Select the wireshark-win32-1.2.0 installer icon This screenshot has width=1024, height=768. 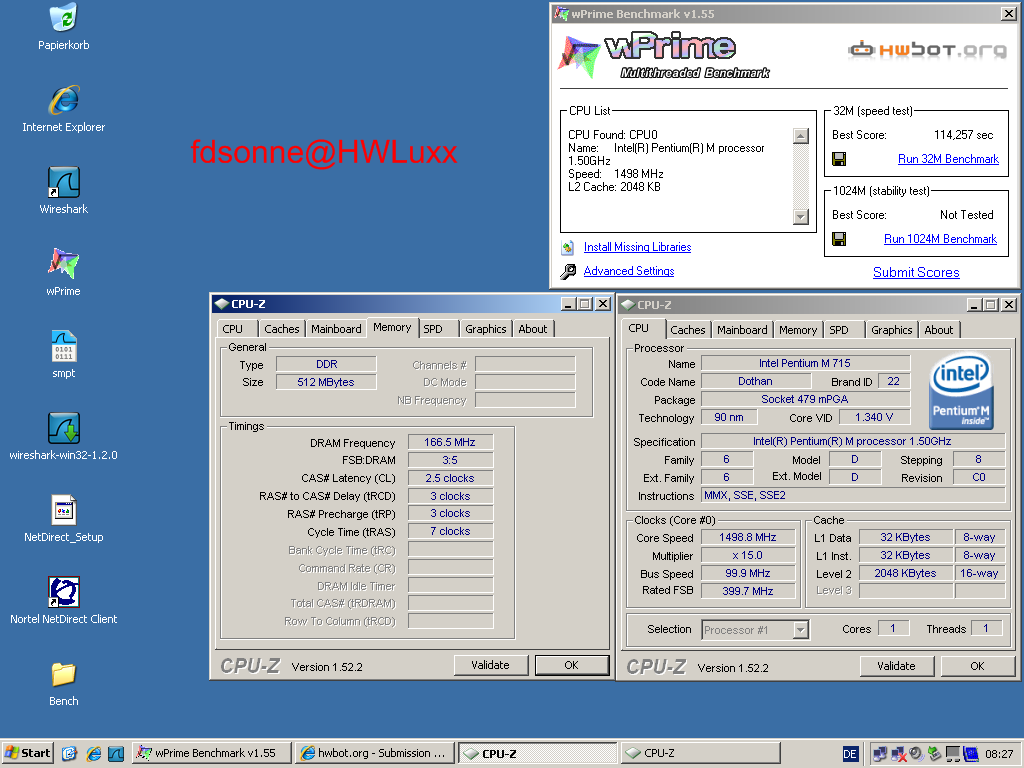(63, 428)
